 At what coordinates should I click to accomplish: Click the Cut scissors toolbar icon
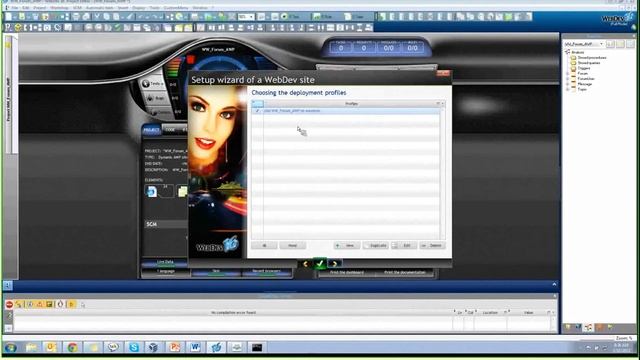click(x=97, y=17)
